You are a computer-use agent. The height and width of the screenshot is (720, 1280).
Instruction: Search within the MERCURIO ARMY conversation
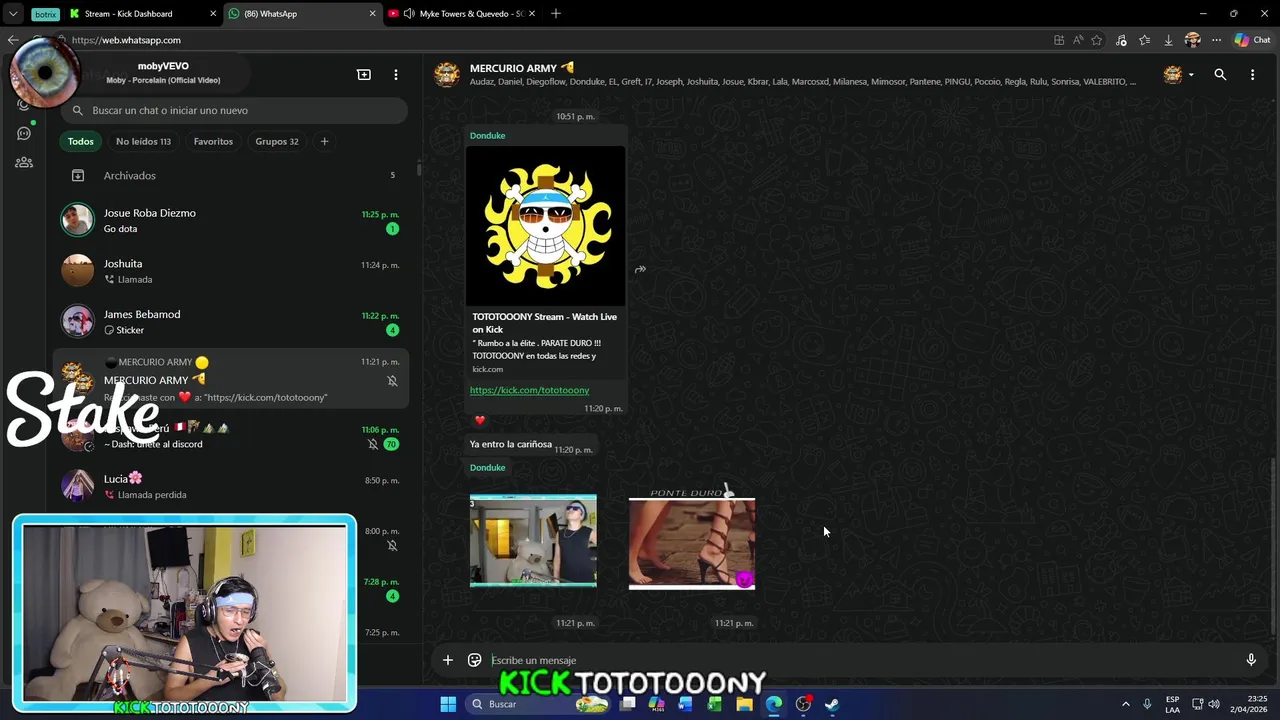(1220, 75)
